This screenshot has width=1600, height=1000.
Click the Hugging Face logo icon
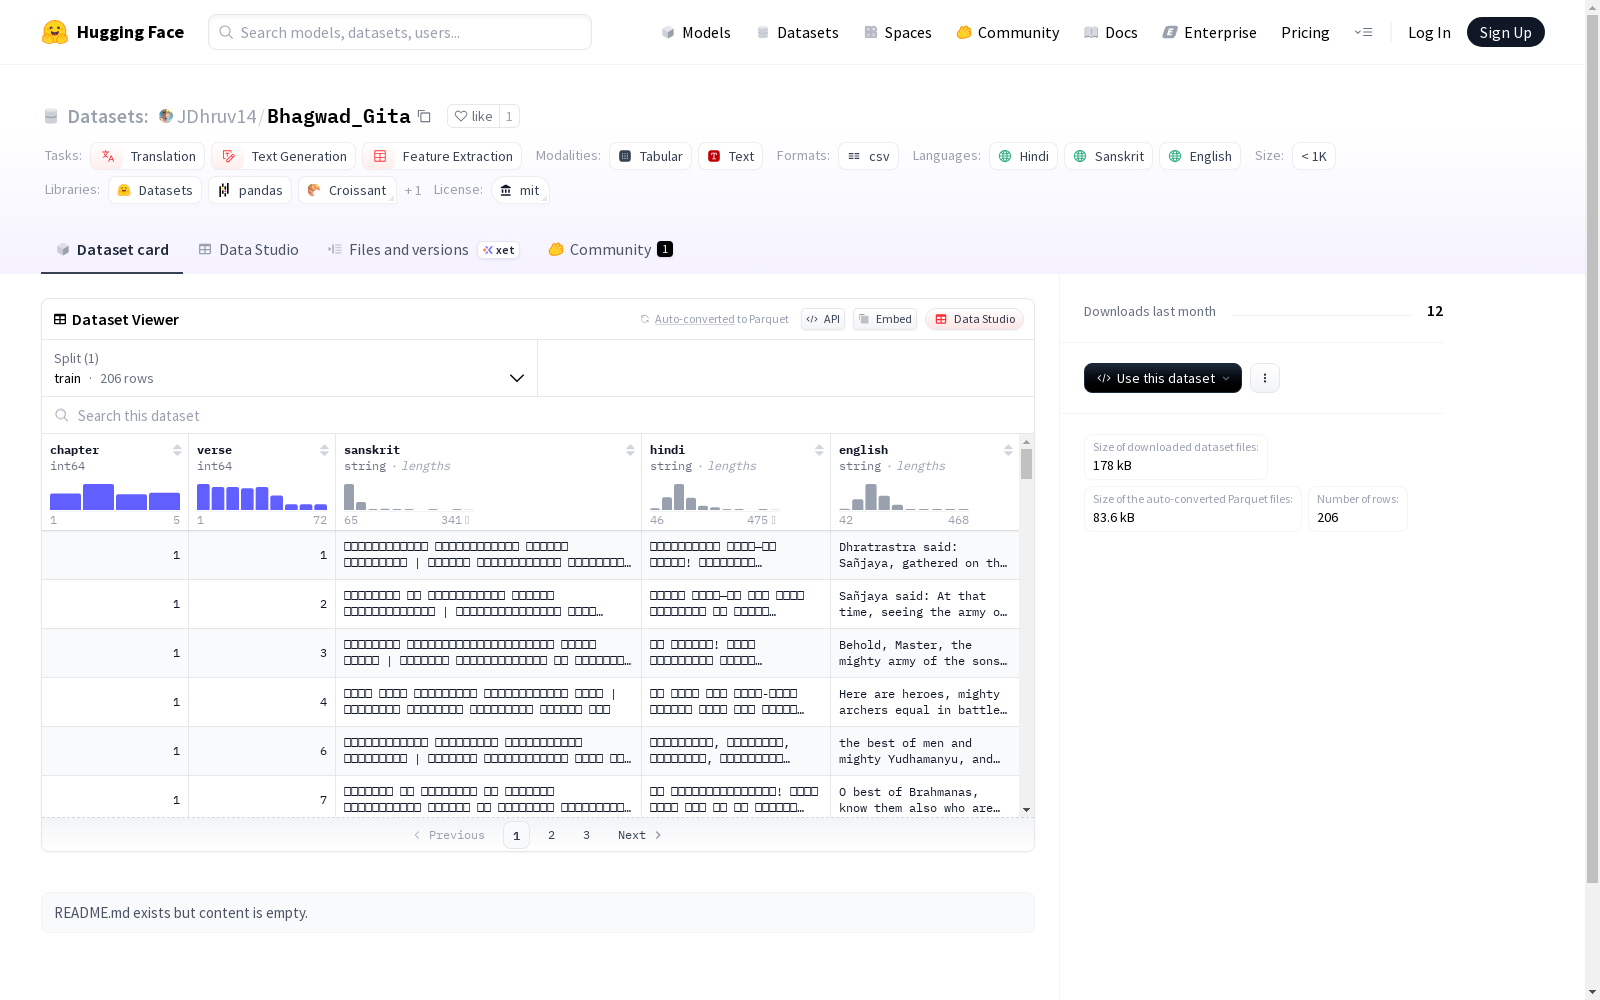[x=55, y=32]
